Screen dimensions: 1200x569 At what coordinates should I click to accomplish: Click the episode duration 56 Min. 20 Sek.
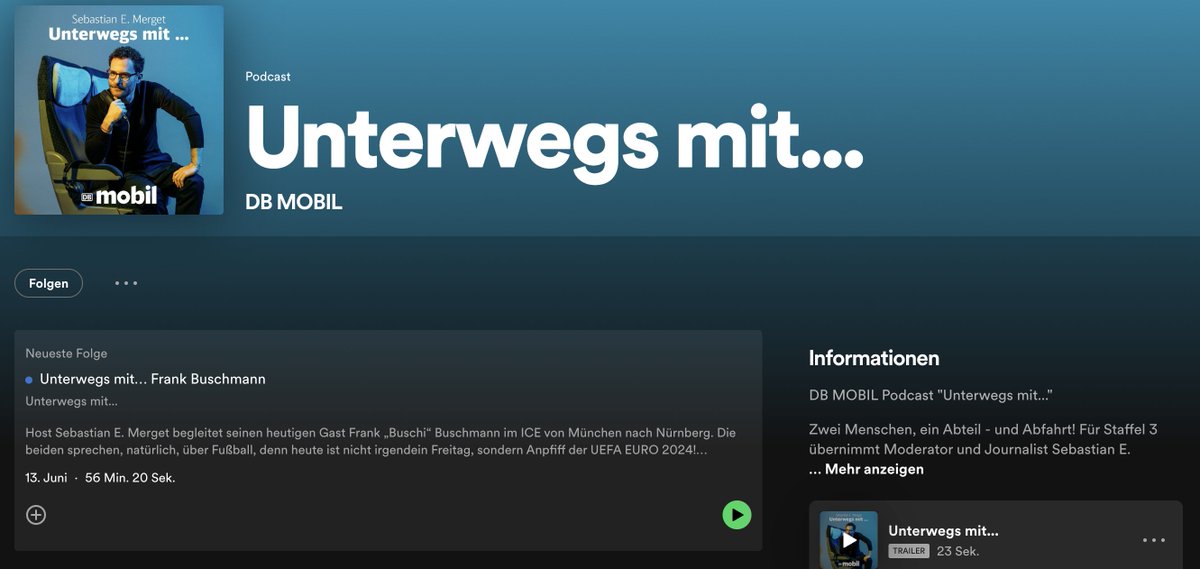(x=130, y=478)
